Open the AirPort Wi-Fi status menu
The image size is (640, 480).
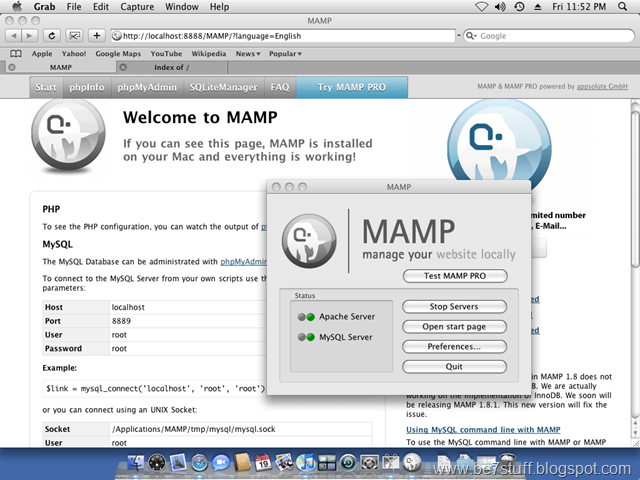point(482,7)
